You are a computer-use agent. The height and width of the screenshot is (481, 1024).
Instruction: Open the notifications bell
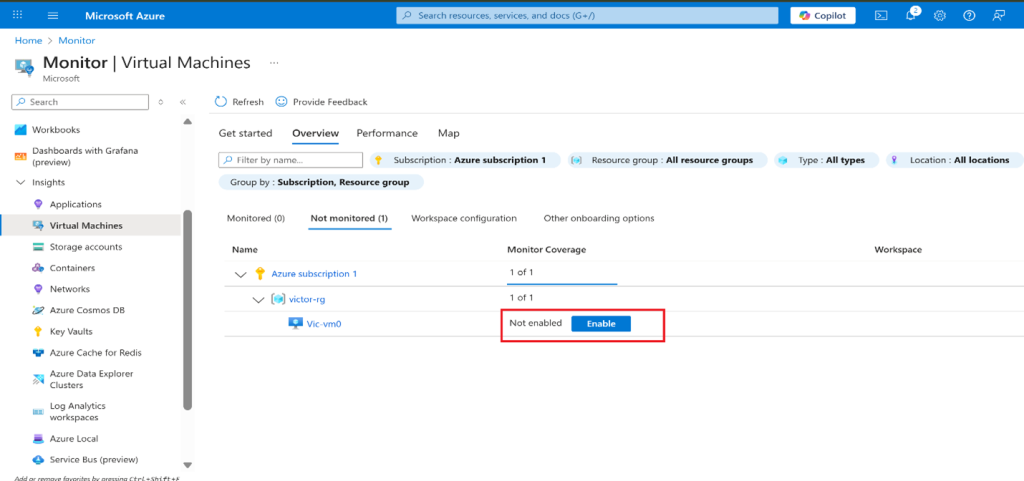coord(911,16)
